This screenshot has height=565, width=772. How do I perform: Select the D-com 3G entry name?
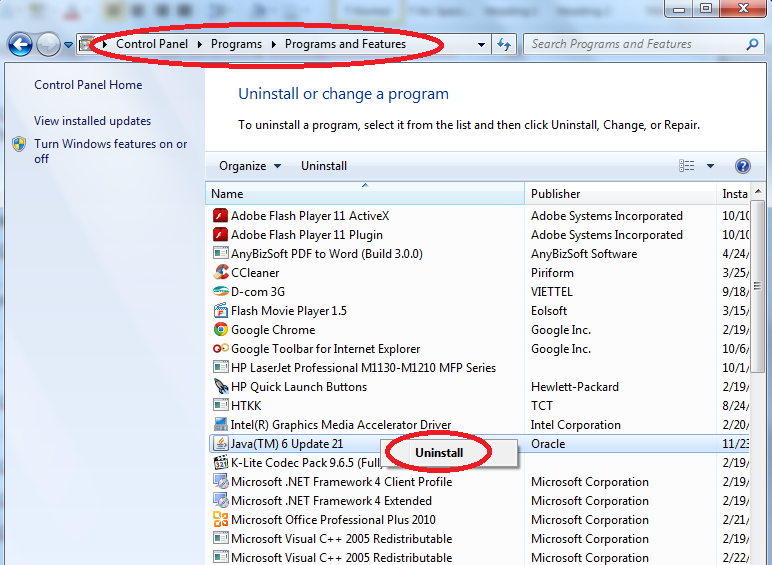click(x=258, y=292)
